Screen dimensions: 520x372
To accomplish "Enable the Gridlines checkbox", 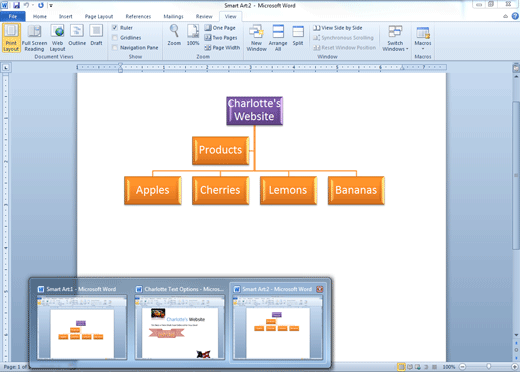I will tap(115, 38).
